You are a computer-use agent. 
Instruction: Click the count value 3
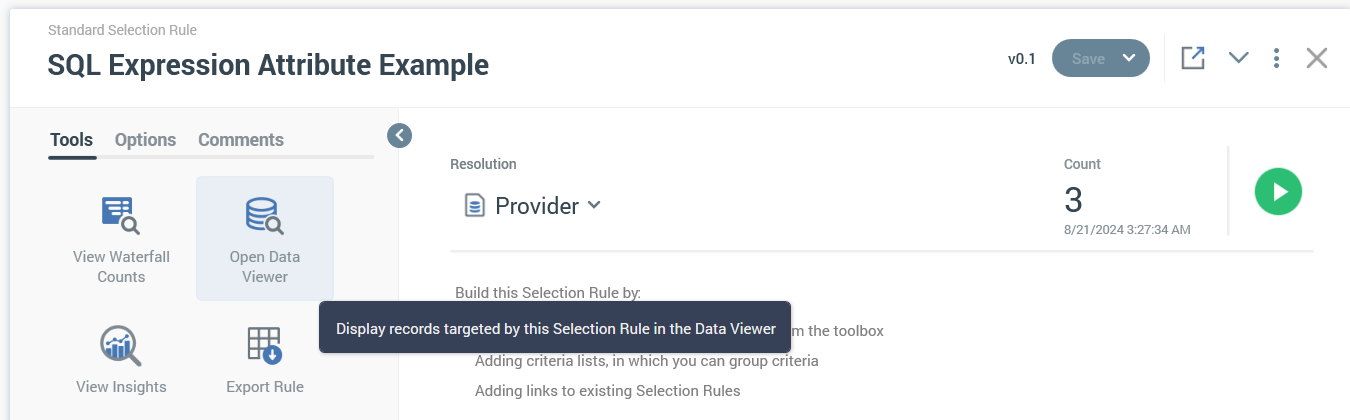(x=1073, y=200)
